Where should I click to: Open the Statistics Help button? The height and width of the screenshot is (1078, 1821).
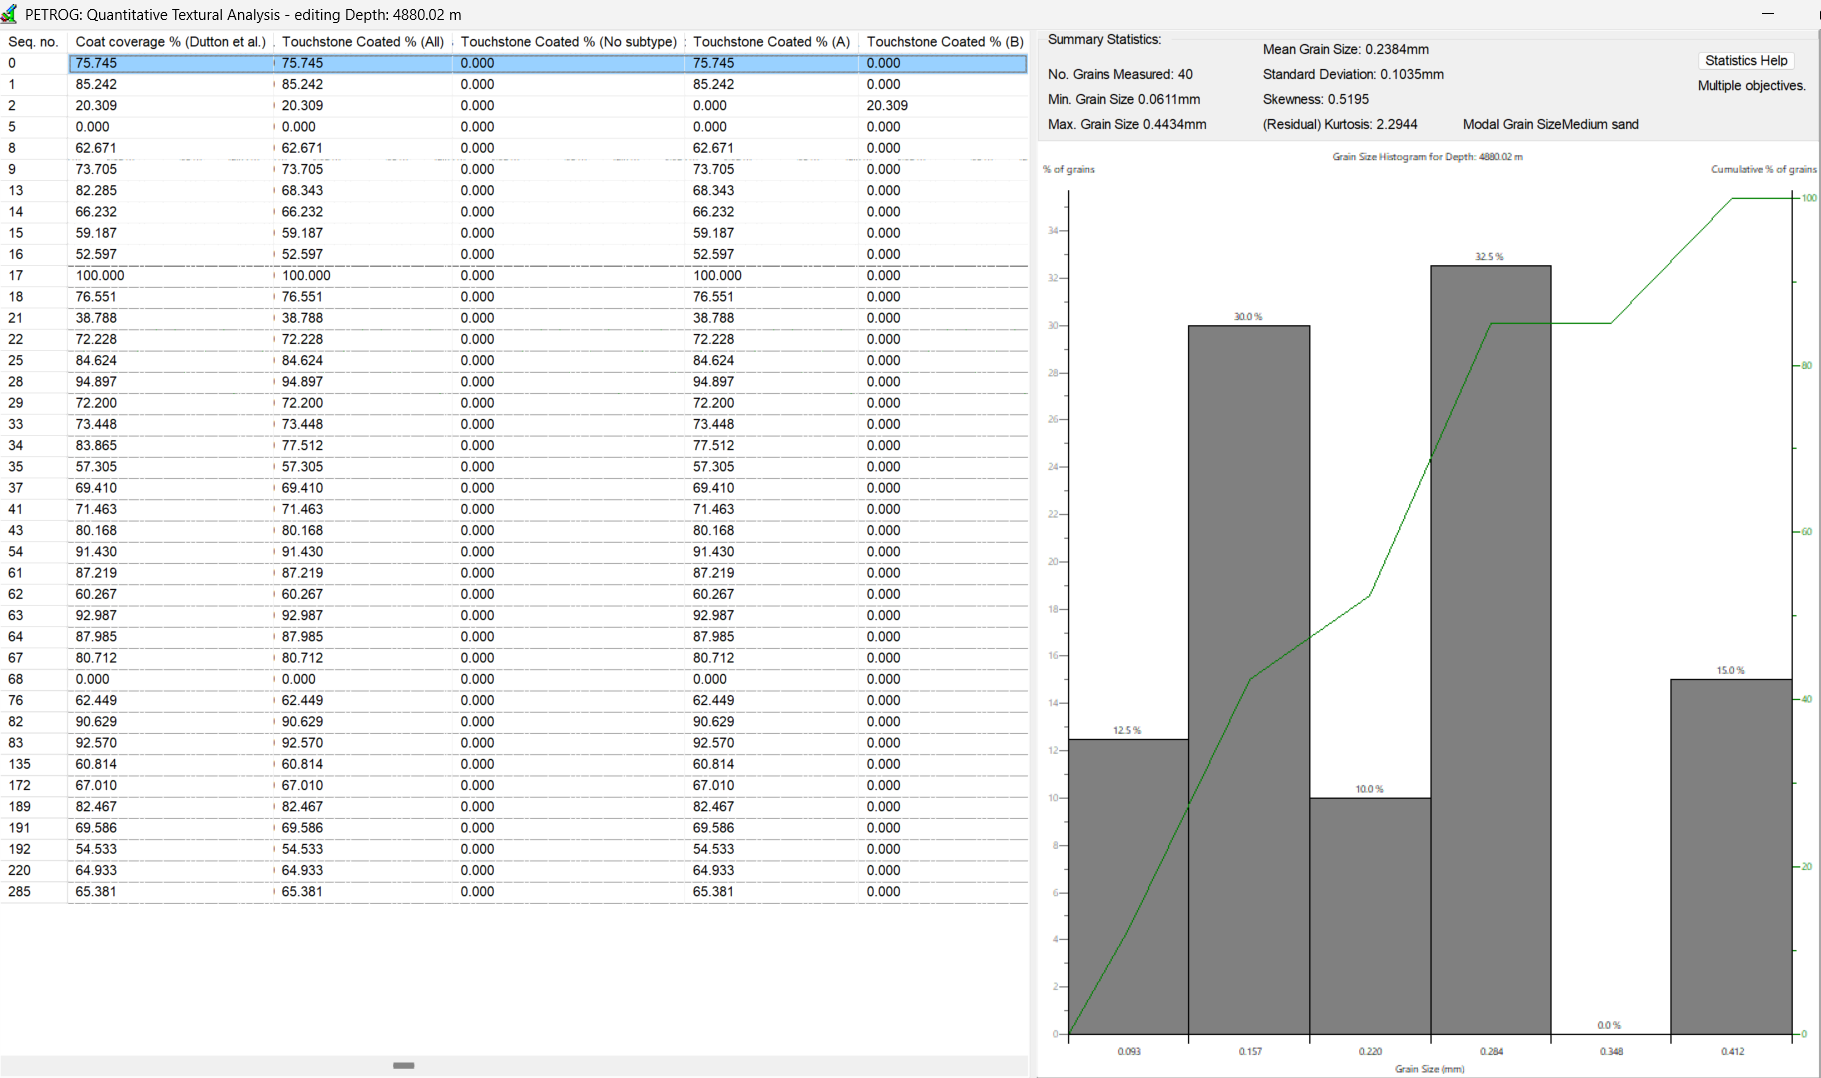click(1745, 61)
